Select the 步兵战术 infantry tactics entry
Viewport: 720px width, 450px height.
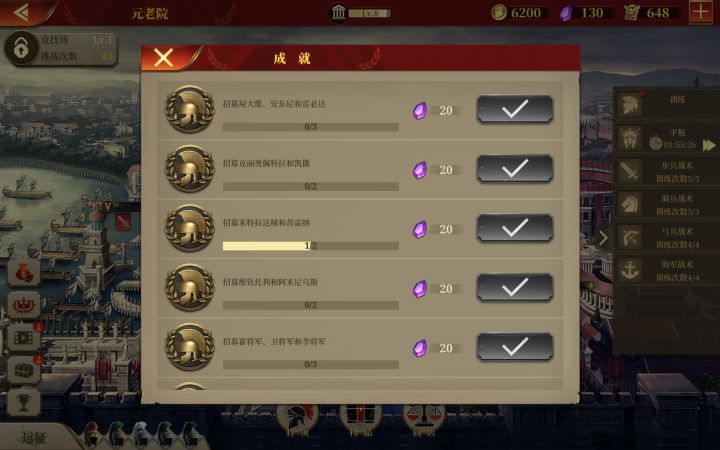point(667,171)
